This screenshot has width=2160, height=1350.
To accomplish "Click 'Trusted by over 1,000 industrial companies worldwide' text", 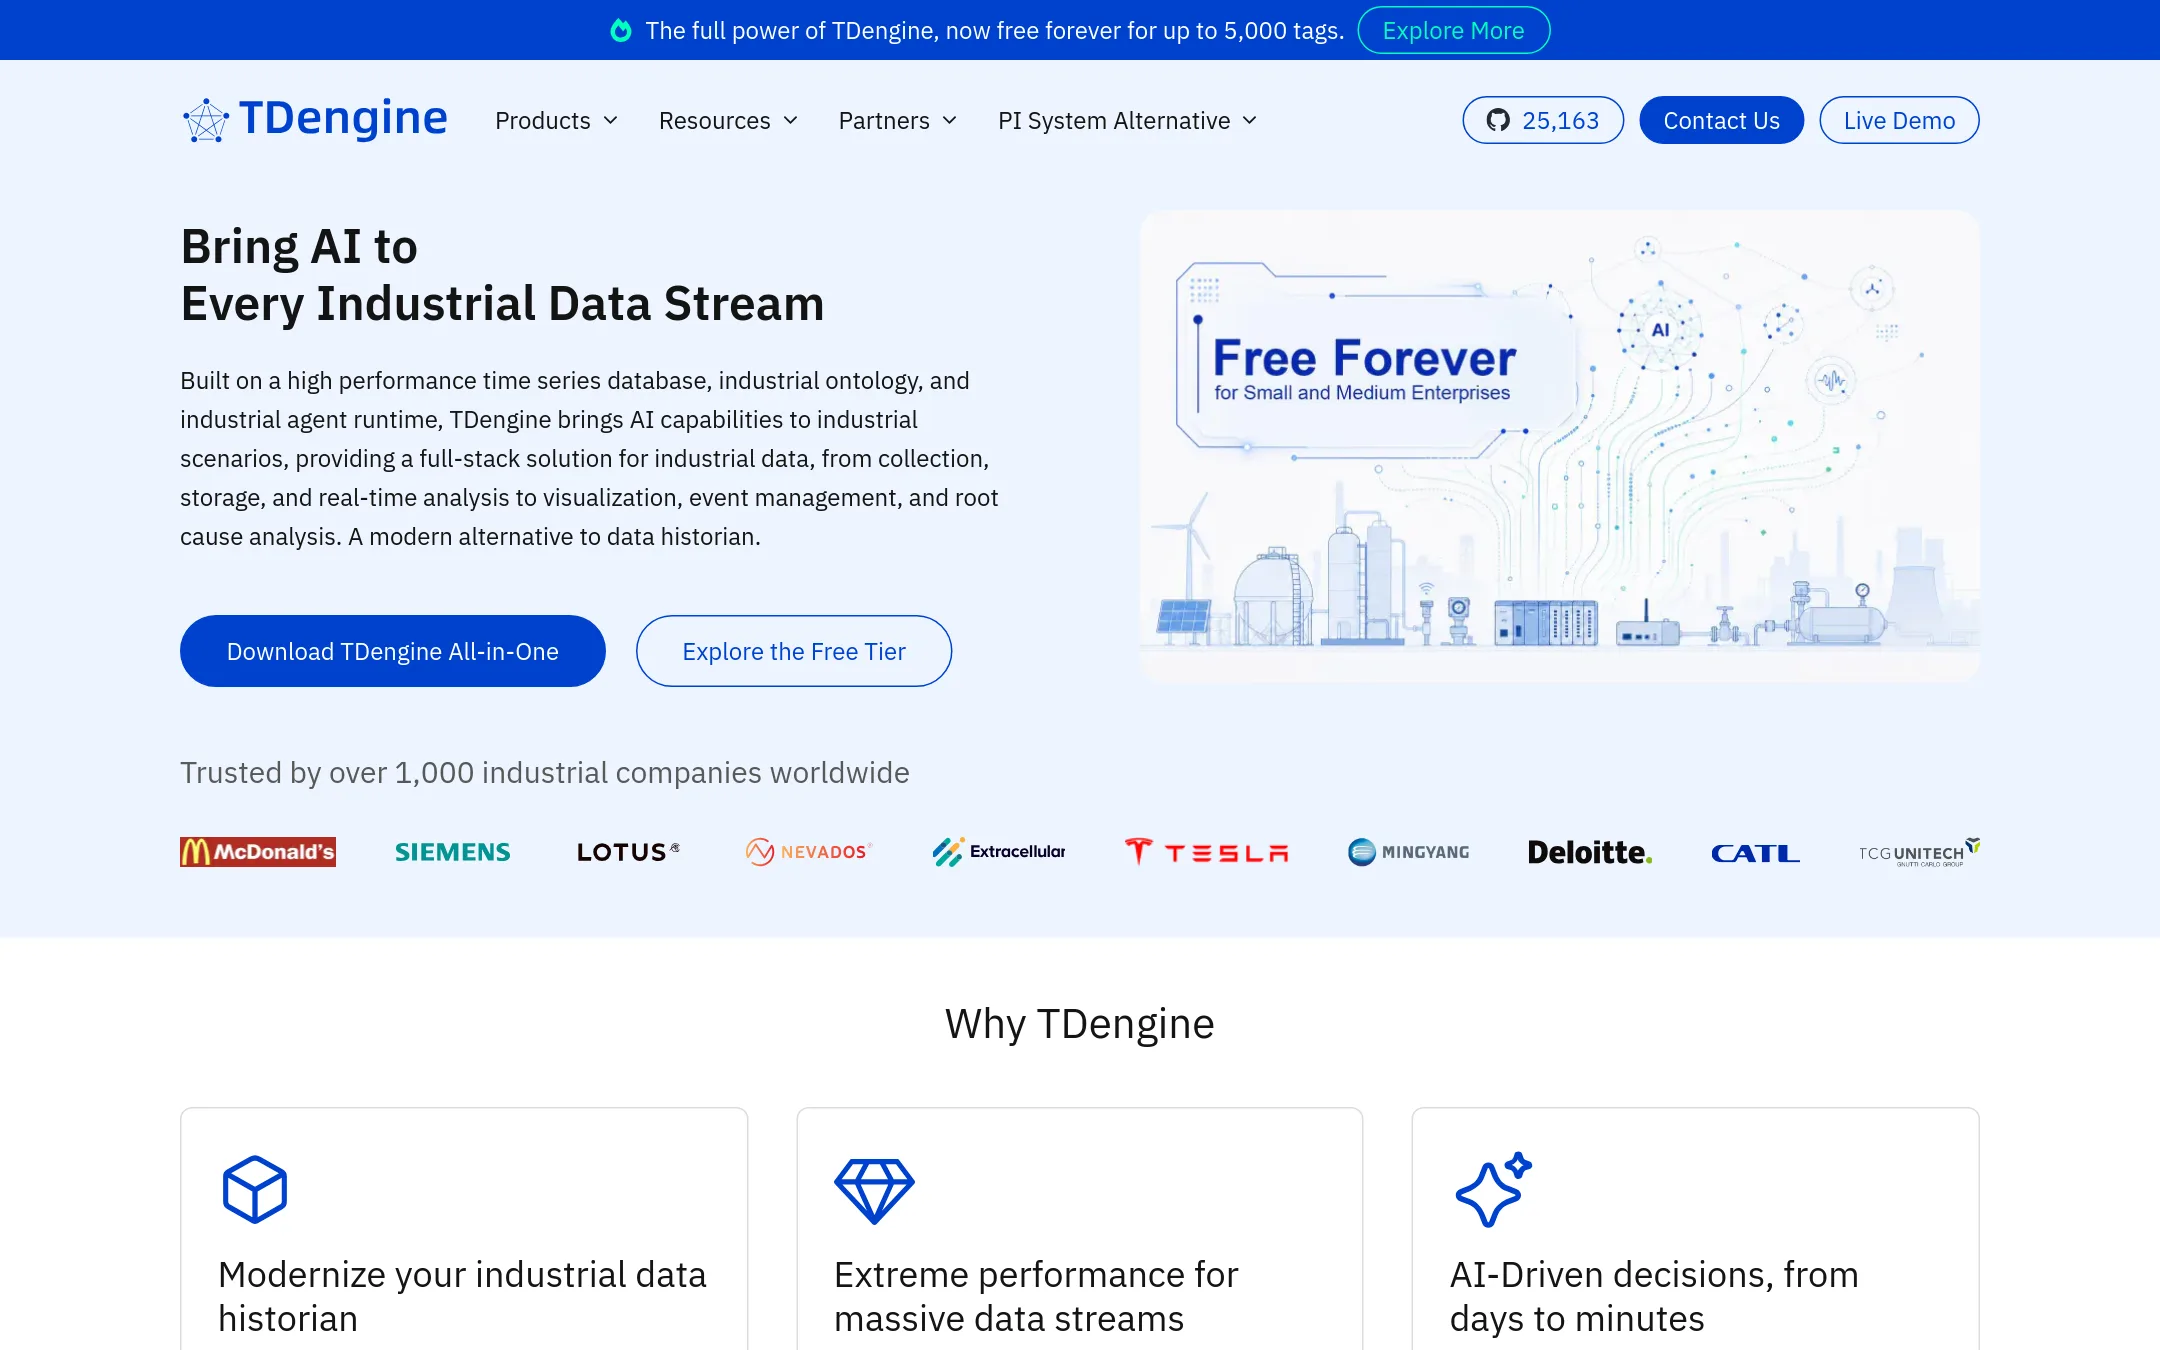I will click(x=545, y=772).
